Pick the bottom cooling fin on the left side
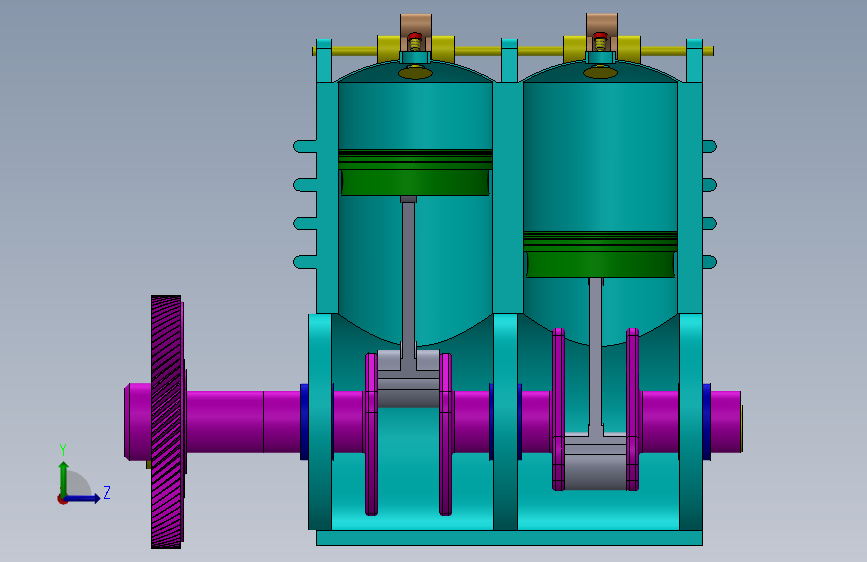Screen dimensions: 867x562 click(x=305, y=262)
